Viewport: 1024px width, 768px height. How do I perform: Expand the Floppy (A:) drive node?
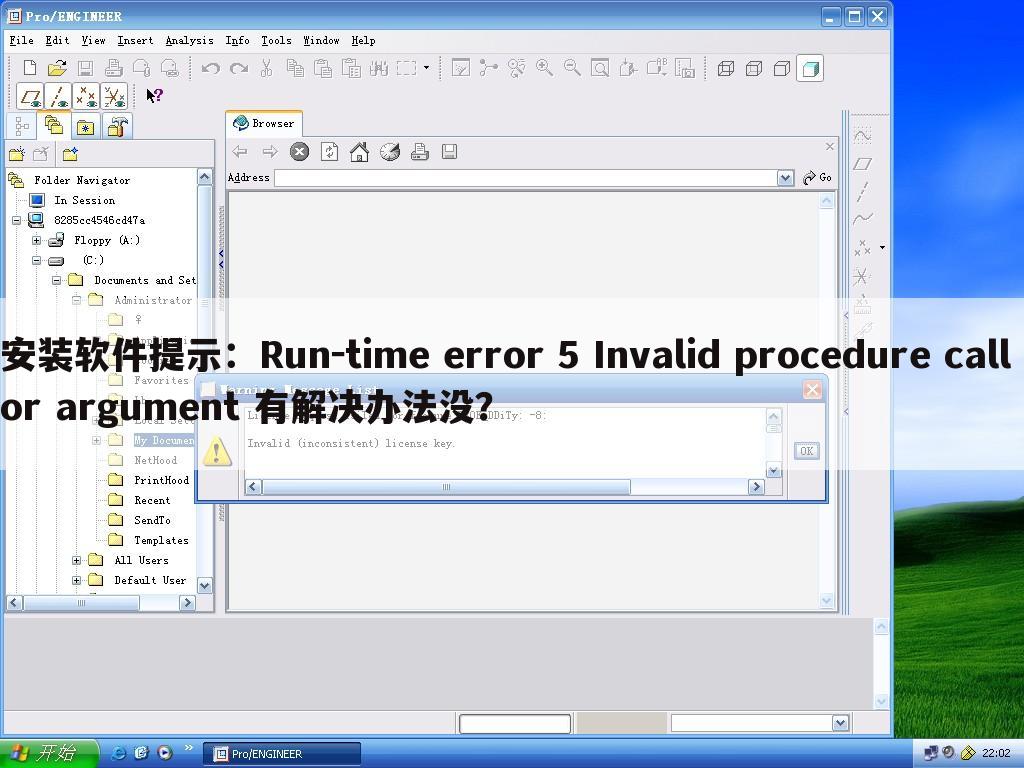point(37,240)
